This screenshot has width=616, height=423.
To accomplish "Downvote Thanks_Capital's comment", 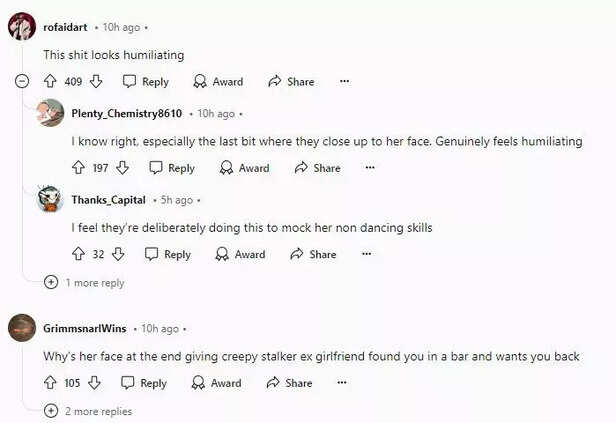I will pos(118,254).
